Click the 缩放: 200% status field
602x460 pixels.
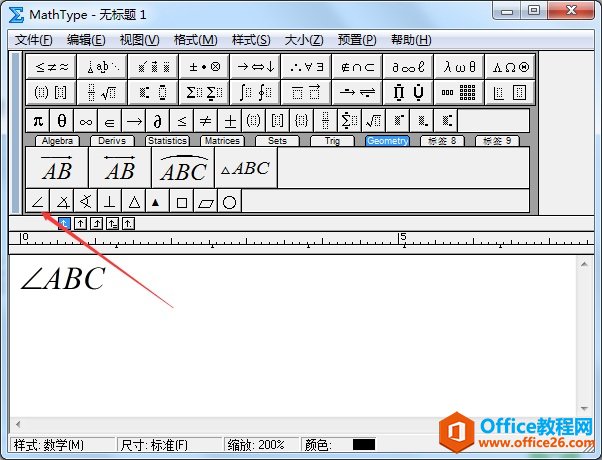click(261, 445)
